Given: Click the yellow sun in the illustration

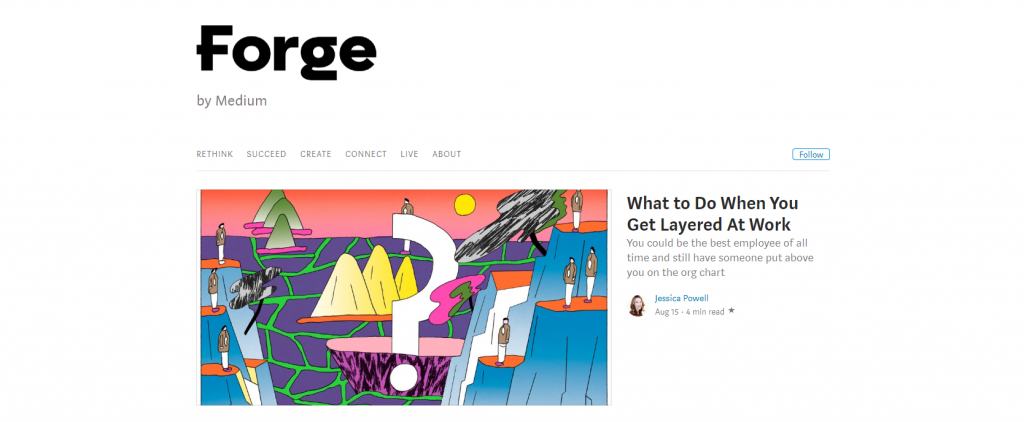Looking at the screenshot, I should click(464, 204).
